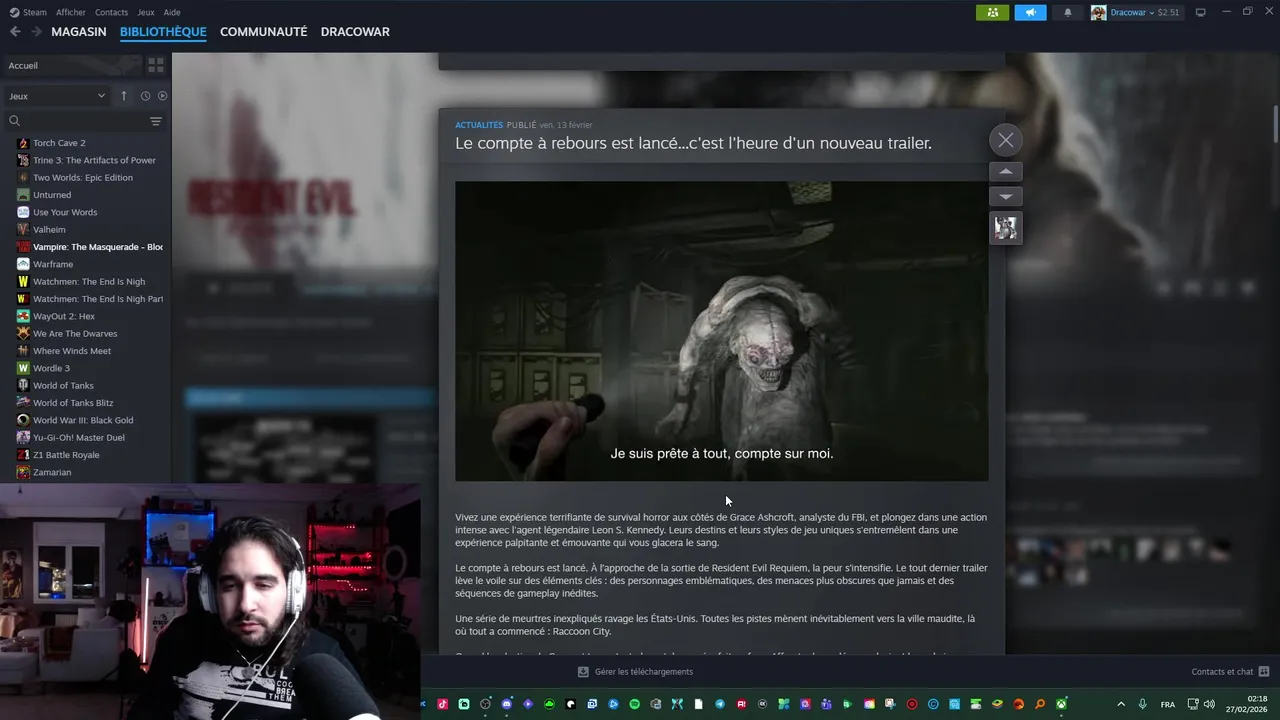1280x720 pixels.
Task: Switch to collections grid view icon
Action: pos(156,65)
